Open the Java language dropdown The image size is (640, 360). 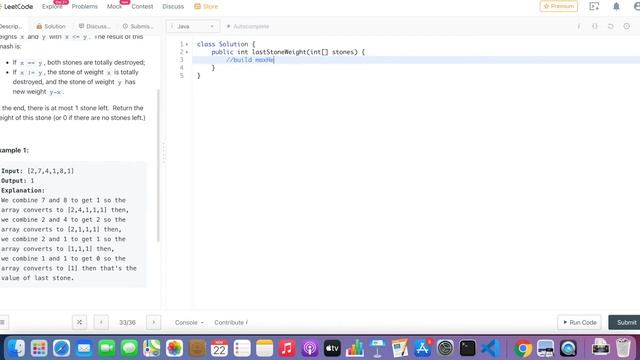coord(193,26)
